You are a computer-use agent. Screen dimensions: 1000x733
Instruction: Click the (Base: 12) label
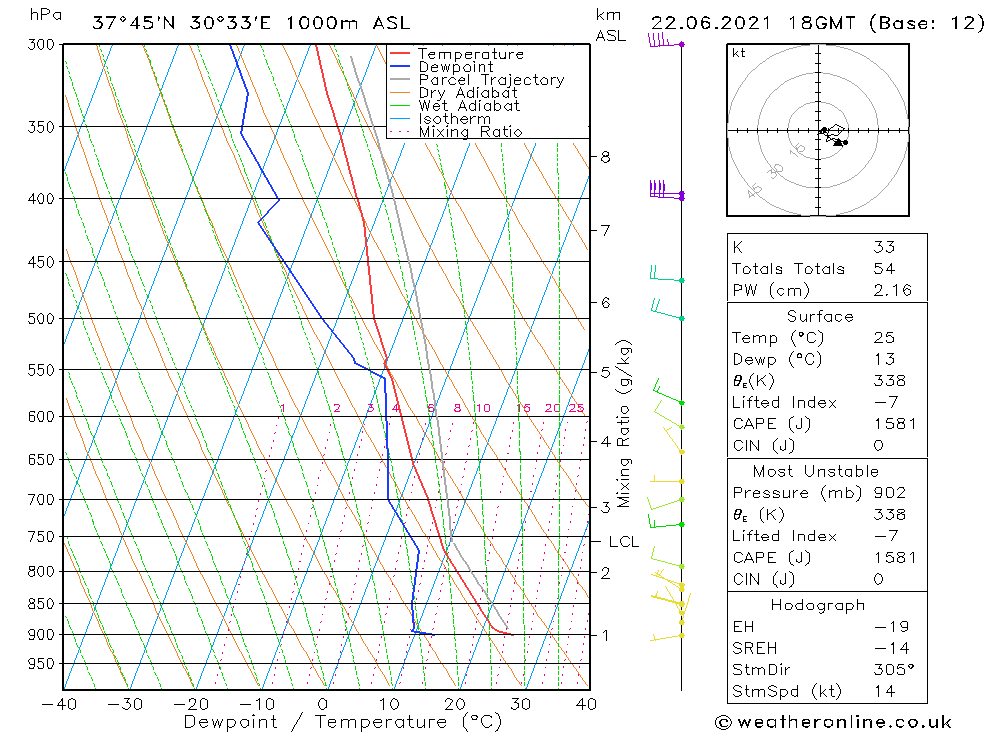coord(927,24)
